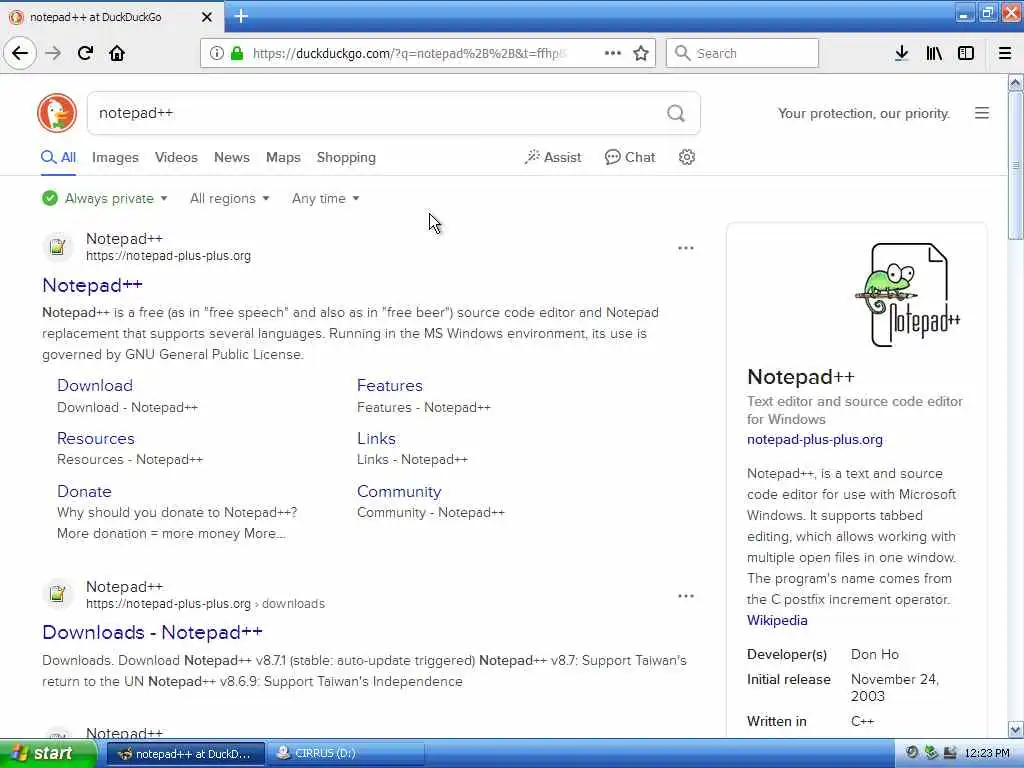Open the Downloads arrow in toolbar
This screenshot has height=768, width=1024.
click(x=902, y=53)
